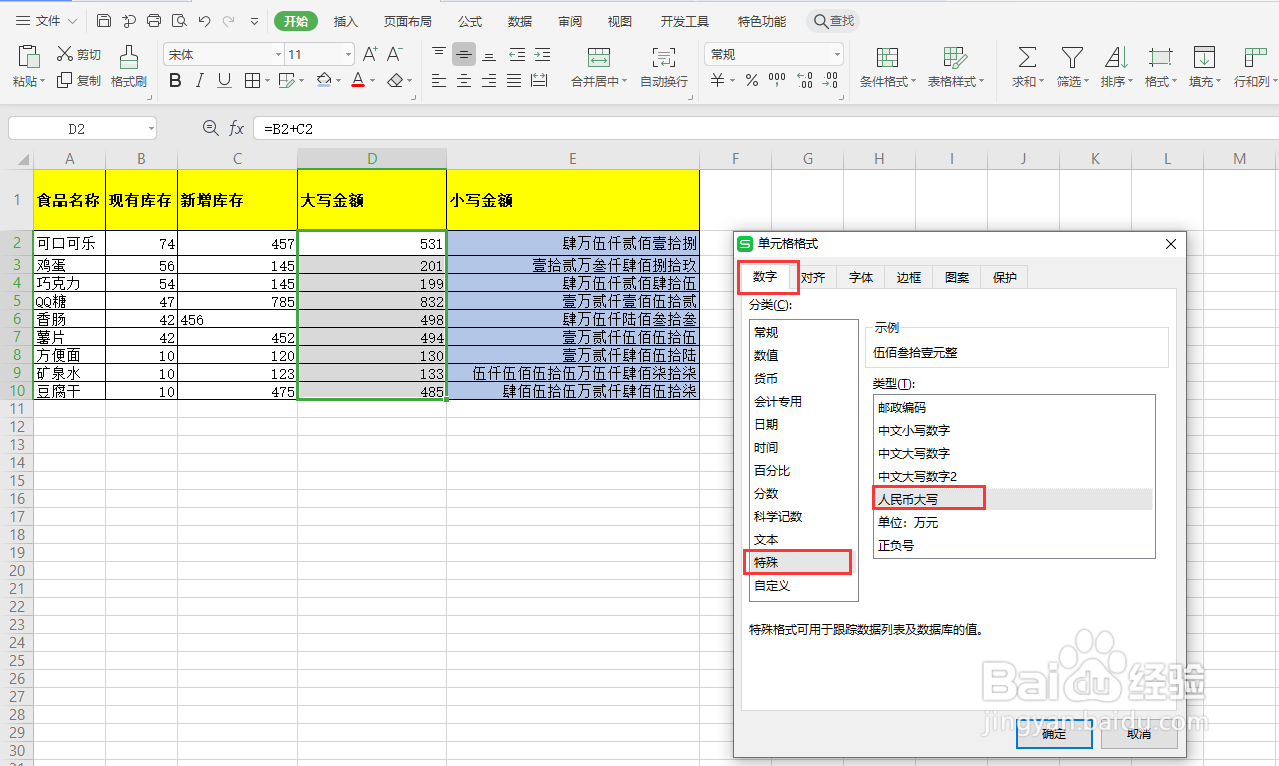Viewport: 1279px width, 766px height.
Task: Expand Table Style (表格样式) dropdown
Action: 982,82
